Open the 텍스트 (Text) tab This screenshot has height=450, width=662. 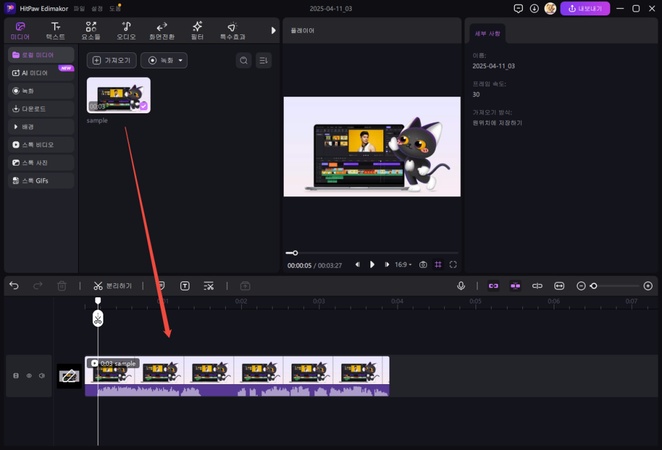tap(55, 29)
